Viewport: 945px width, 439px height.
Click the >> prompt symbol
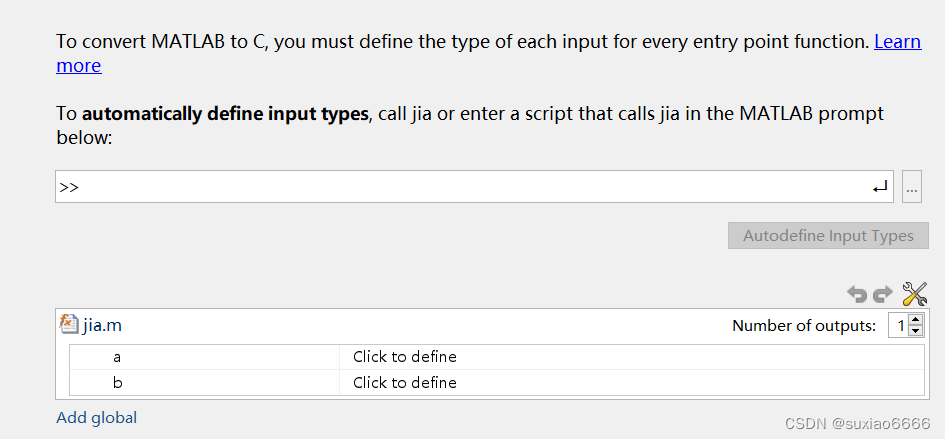69,187
